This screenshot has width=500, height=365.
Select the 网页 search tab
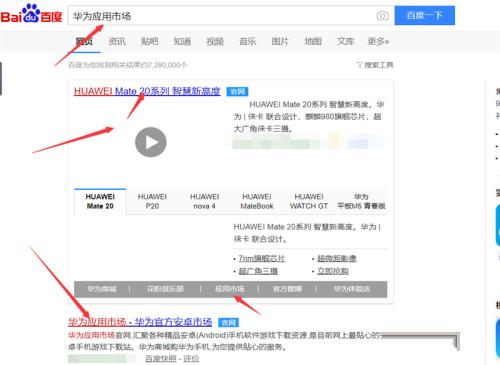click(84, 42)
